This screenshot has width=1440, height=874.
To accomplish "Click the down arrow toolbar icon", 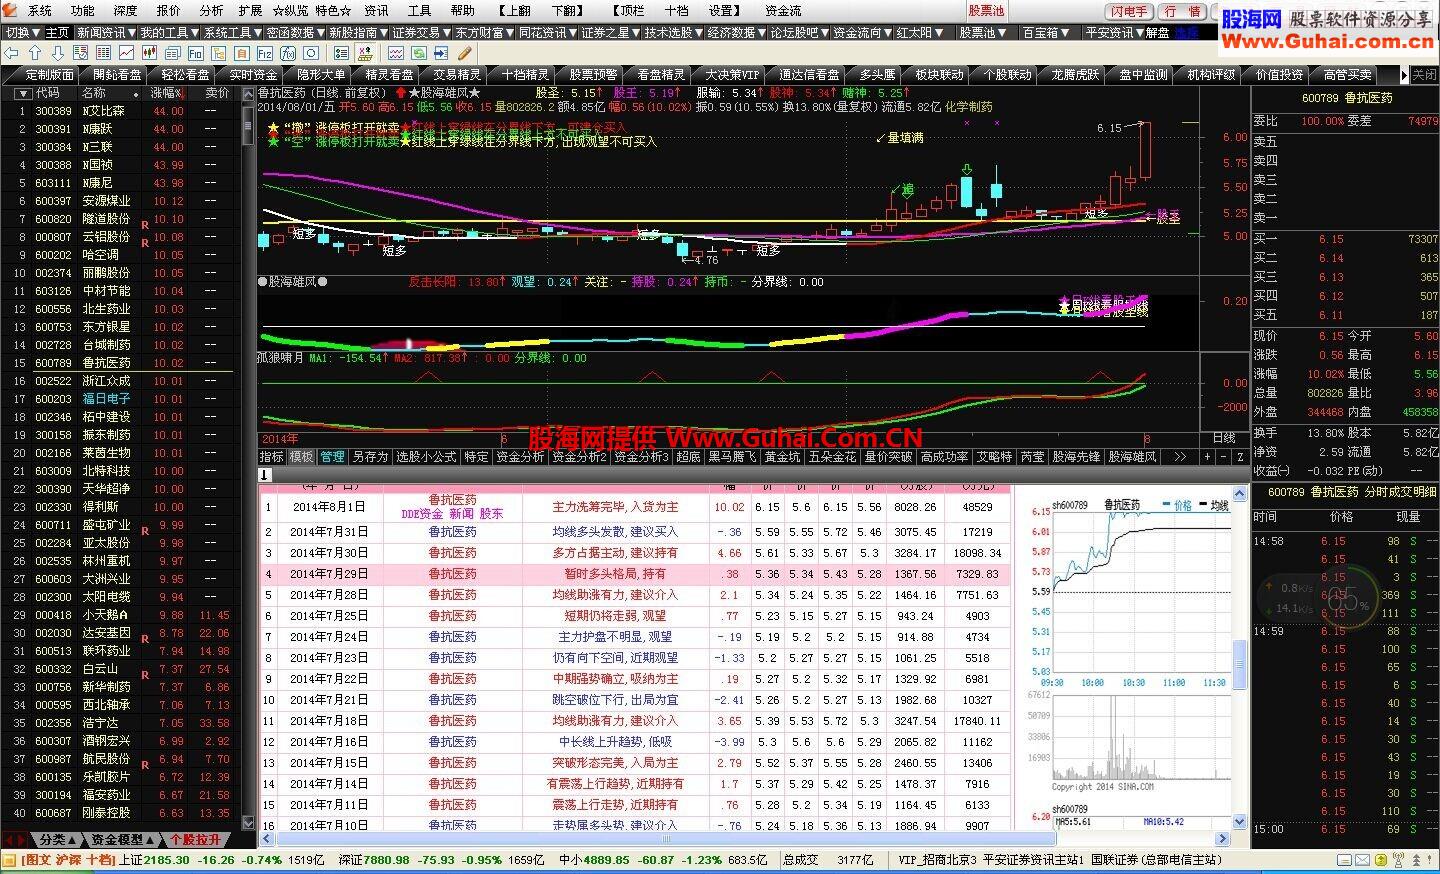I will 58,53.
